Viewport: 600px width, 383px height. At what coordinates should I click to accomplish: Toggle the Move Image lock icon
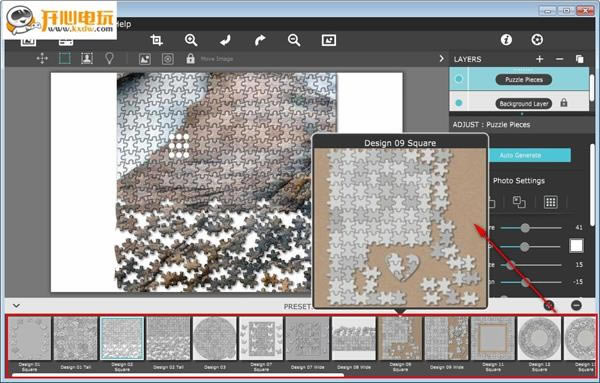(x=190, y=58)
